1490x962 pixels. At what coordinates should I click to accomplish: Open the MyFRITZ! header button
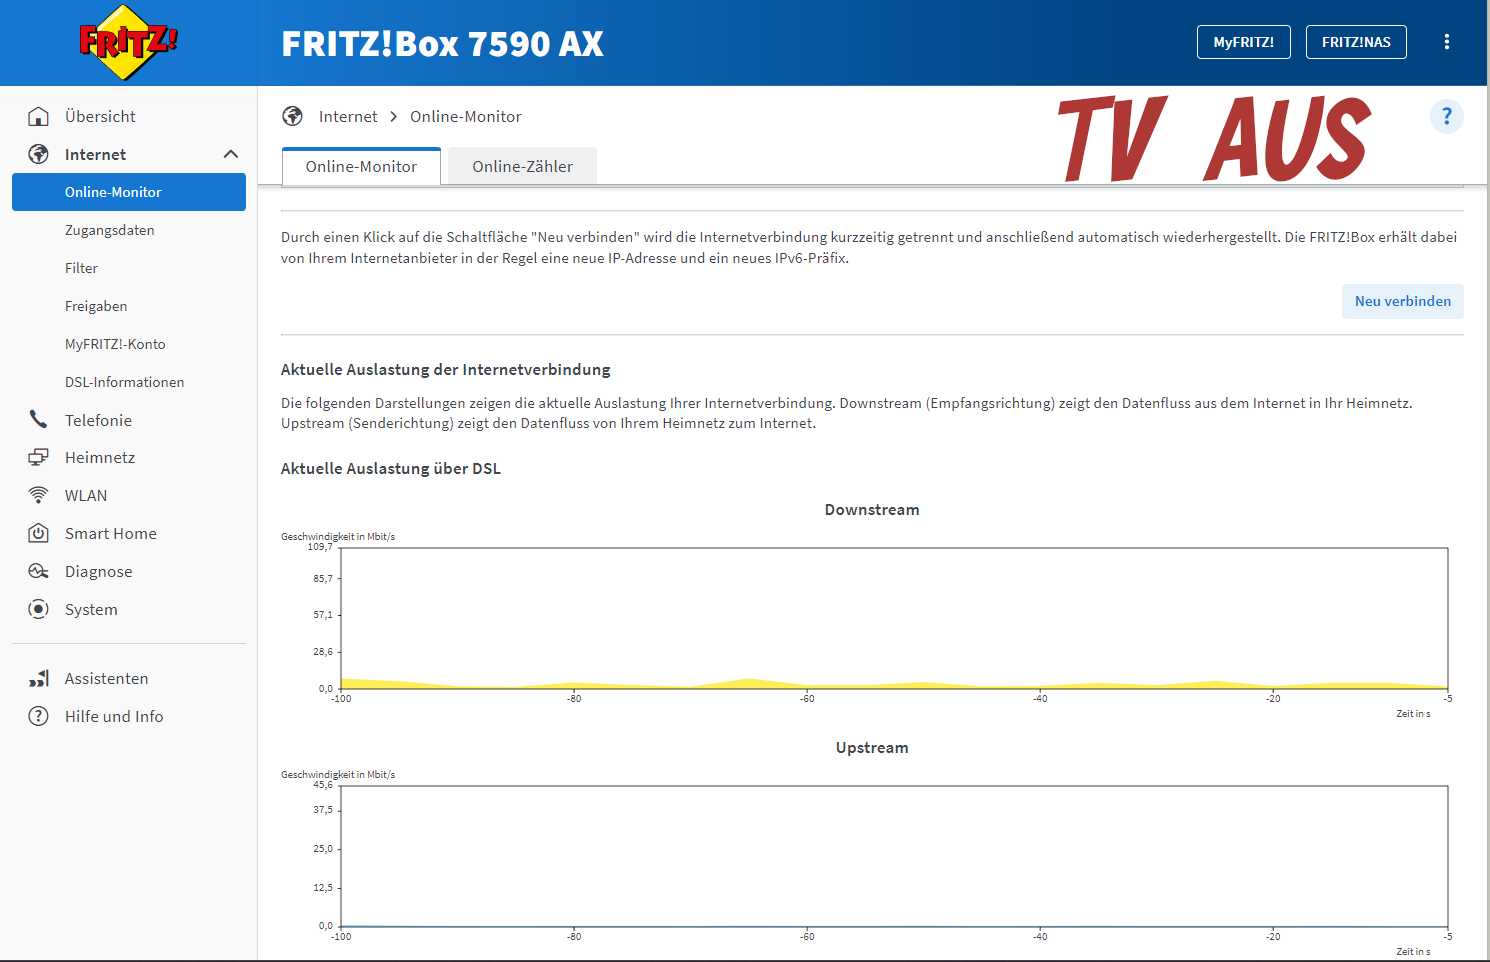[x=1243, y=42]
